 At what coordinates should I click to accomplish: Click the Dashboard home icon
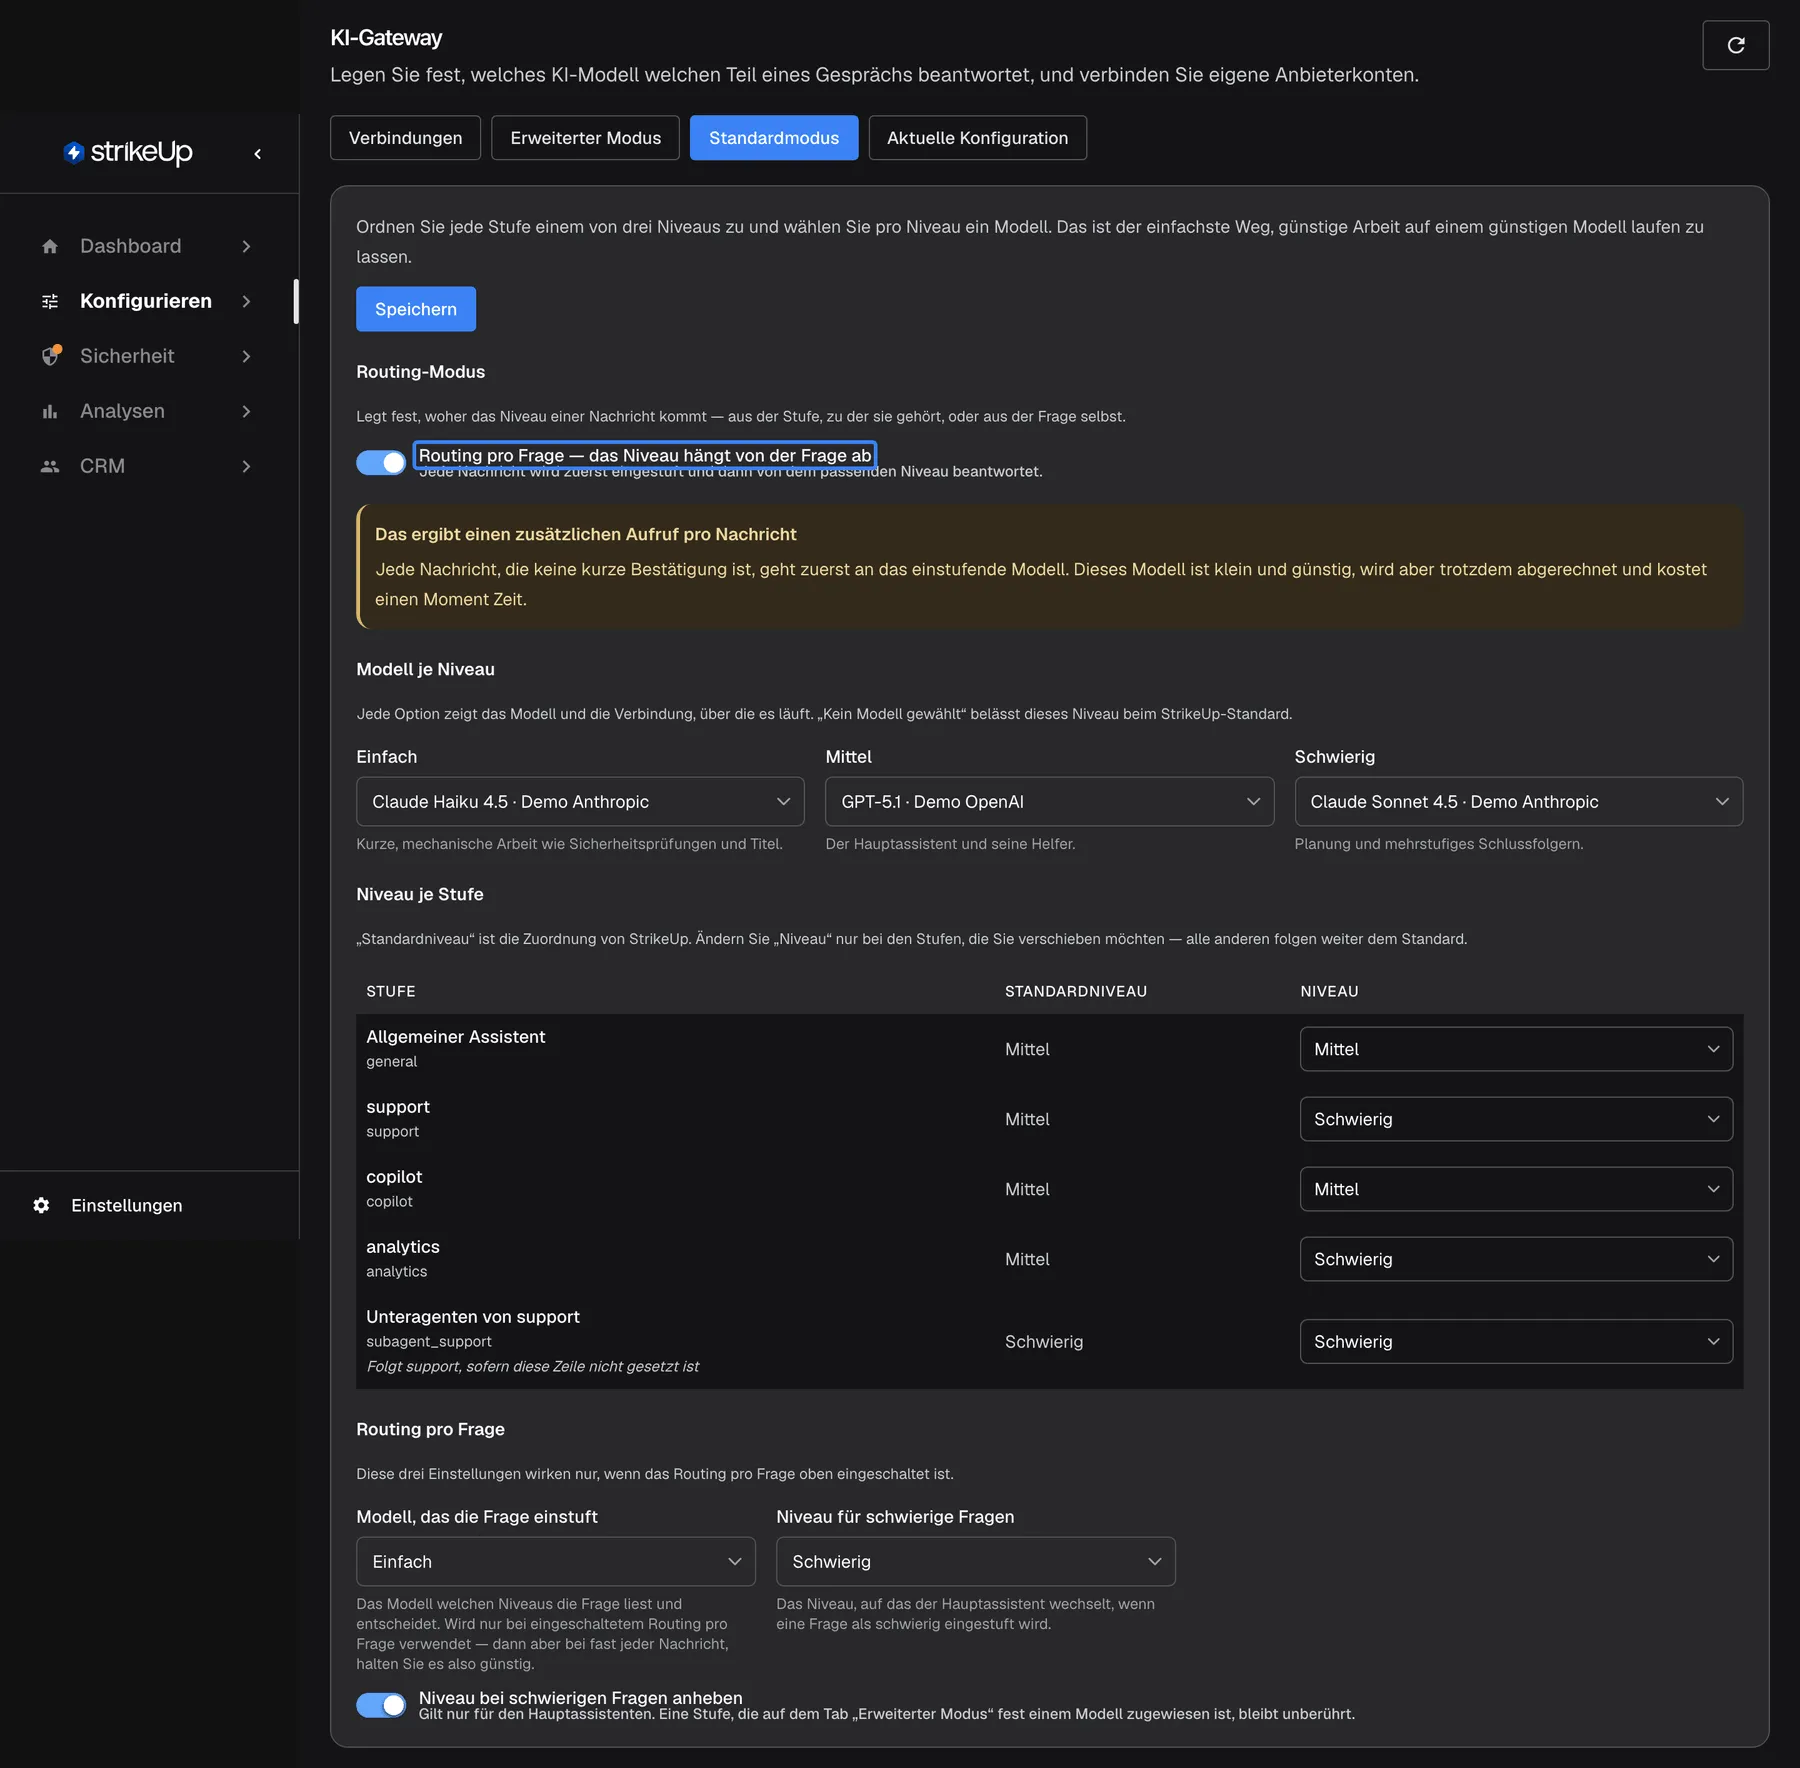pos(50,246)
